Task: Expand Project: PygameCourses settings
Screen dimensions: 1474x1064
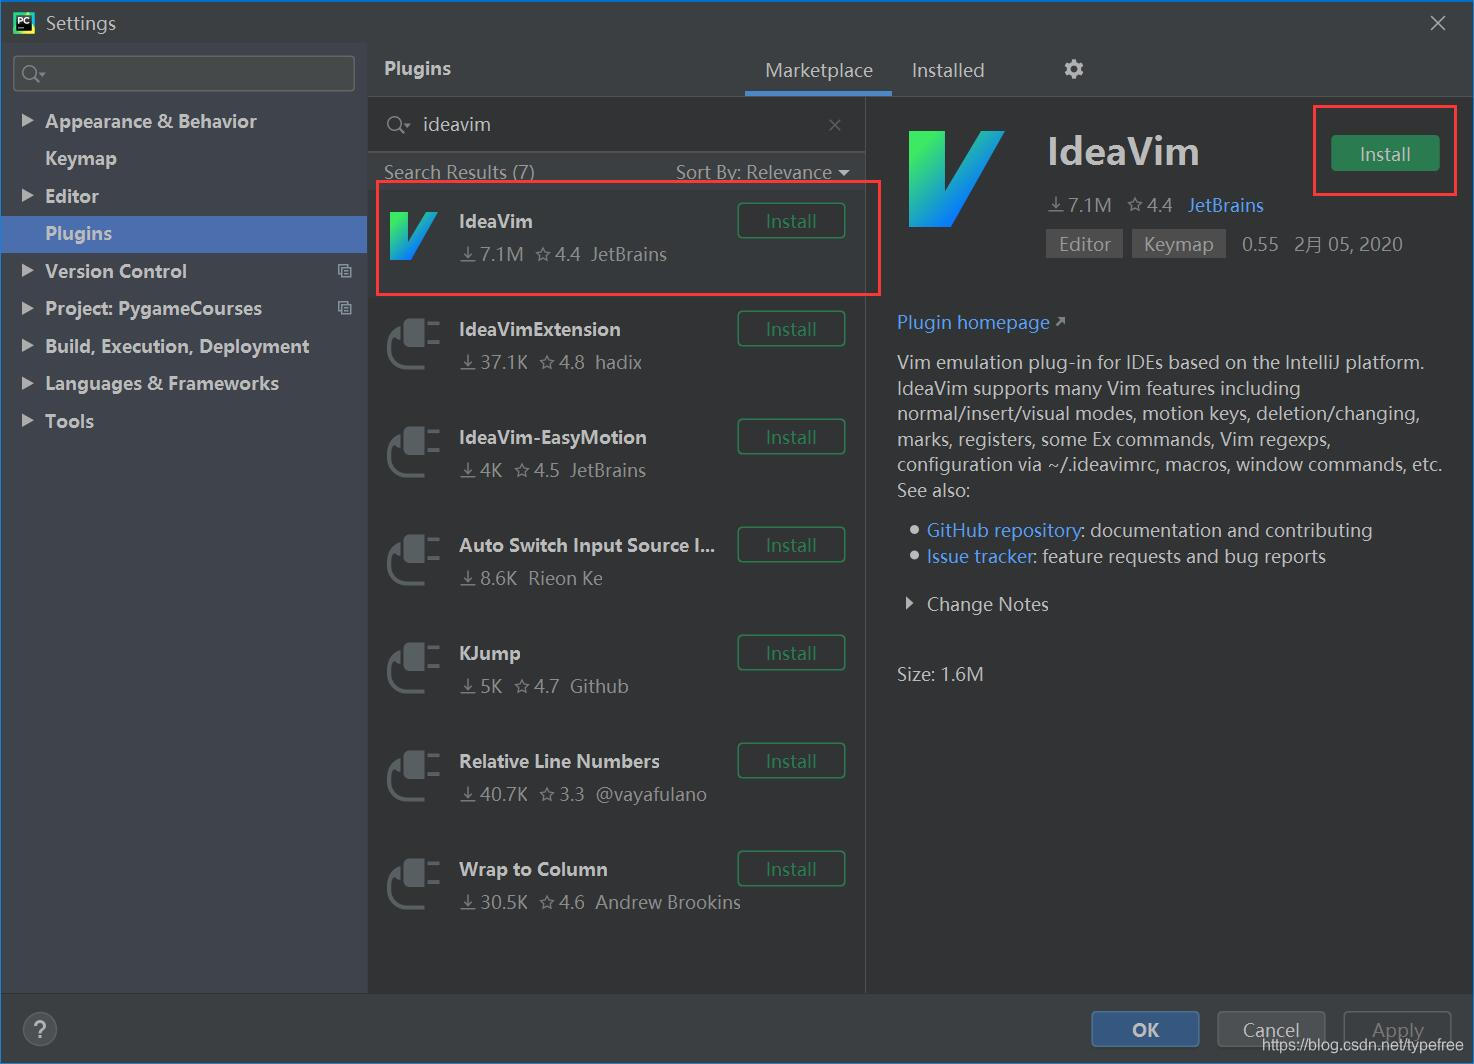Action: pyautogui.click(x=27, y=308)
